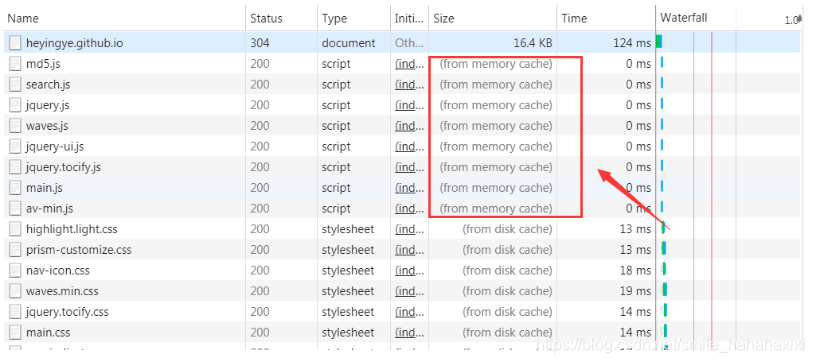This screenshot has height=363, width=814.
Task: Sort requests by the Name column header
Action: [124, 18]
